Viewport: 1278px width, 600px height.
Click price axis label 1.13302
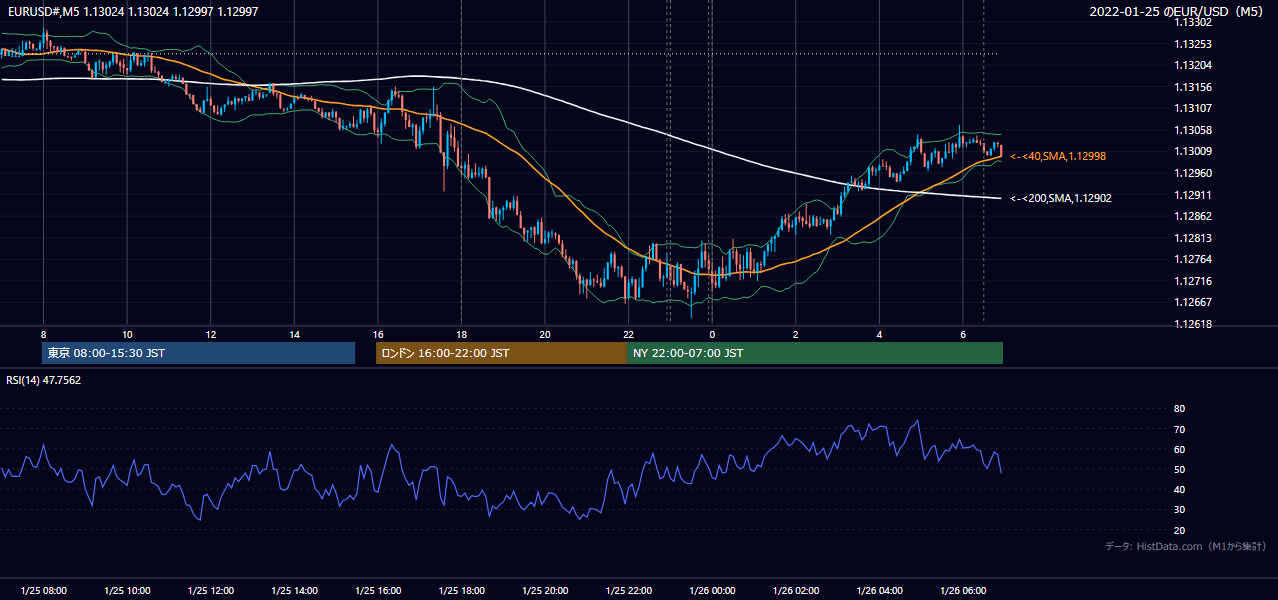pos(1193,22)
